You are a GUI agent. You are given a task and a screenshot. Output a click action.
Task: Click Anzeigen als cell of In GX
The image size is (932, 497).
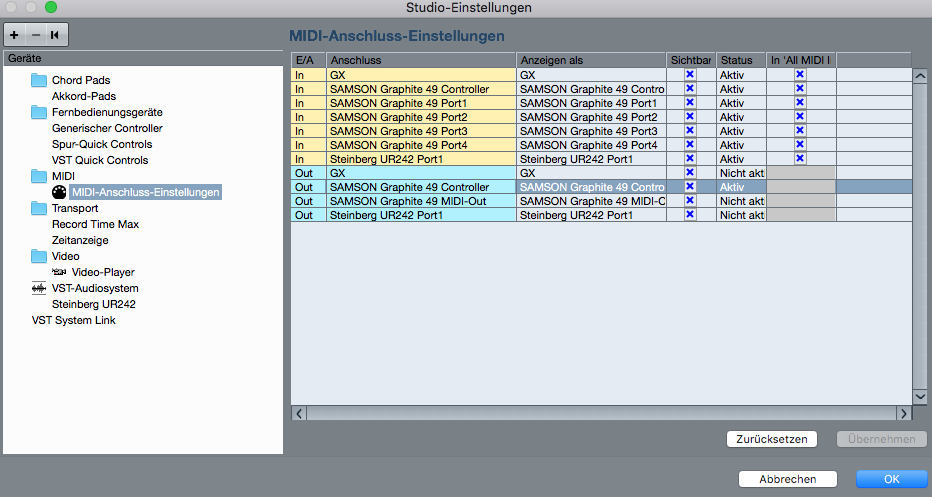[591, 75]
